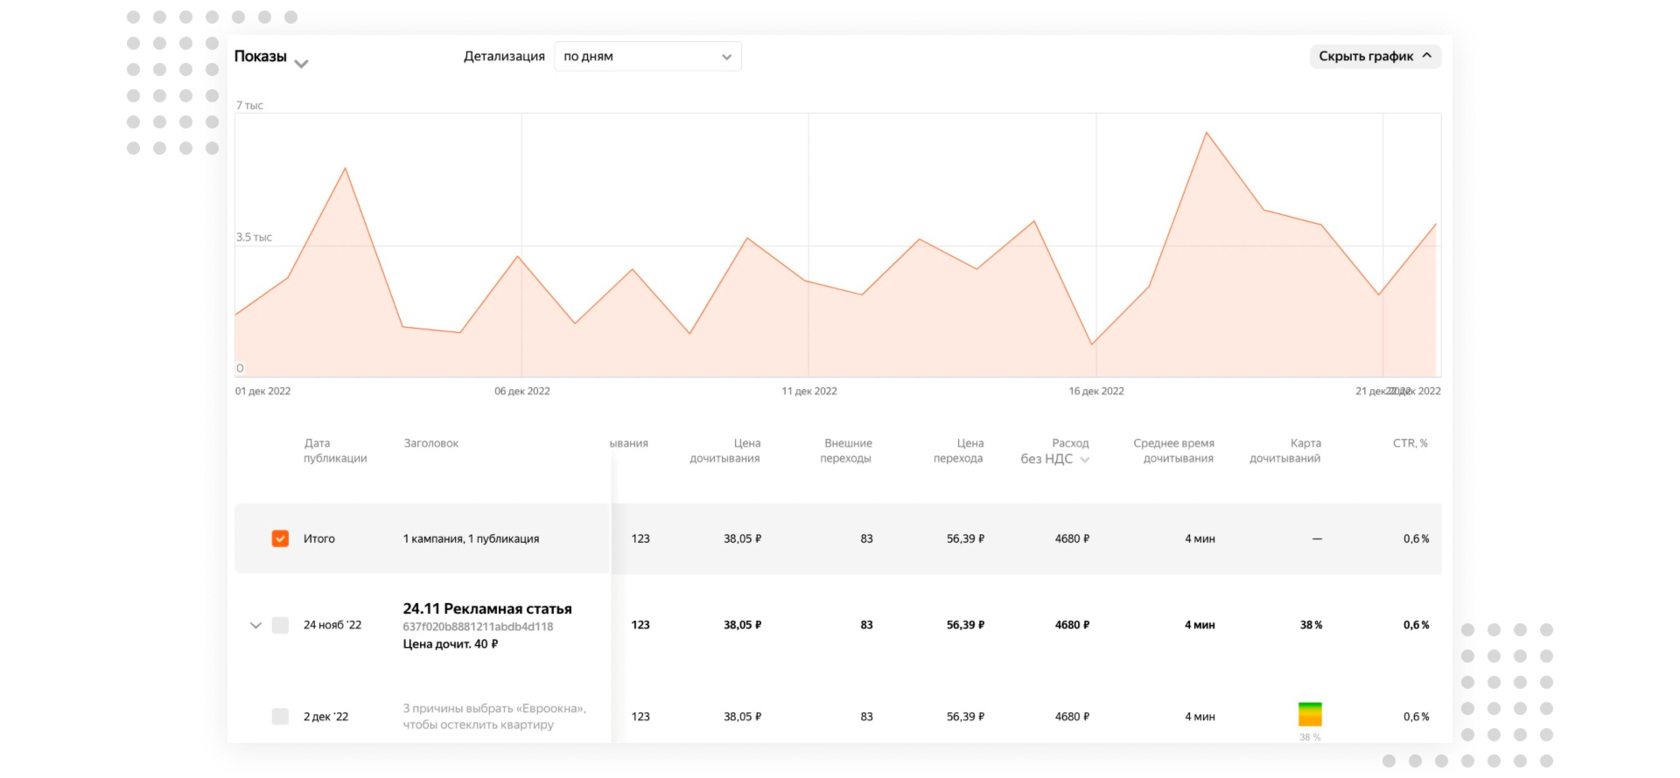Click the Внешние переходы column header
The image size is (1680, 778).
(x=846, y=450)
